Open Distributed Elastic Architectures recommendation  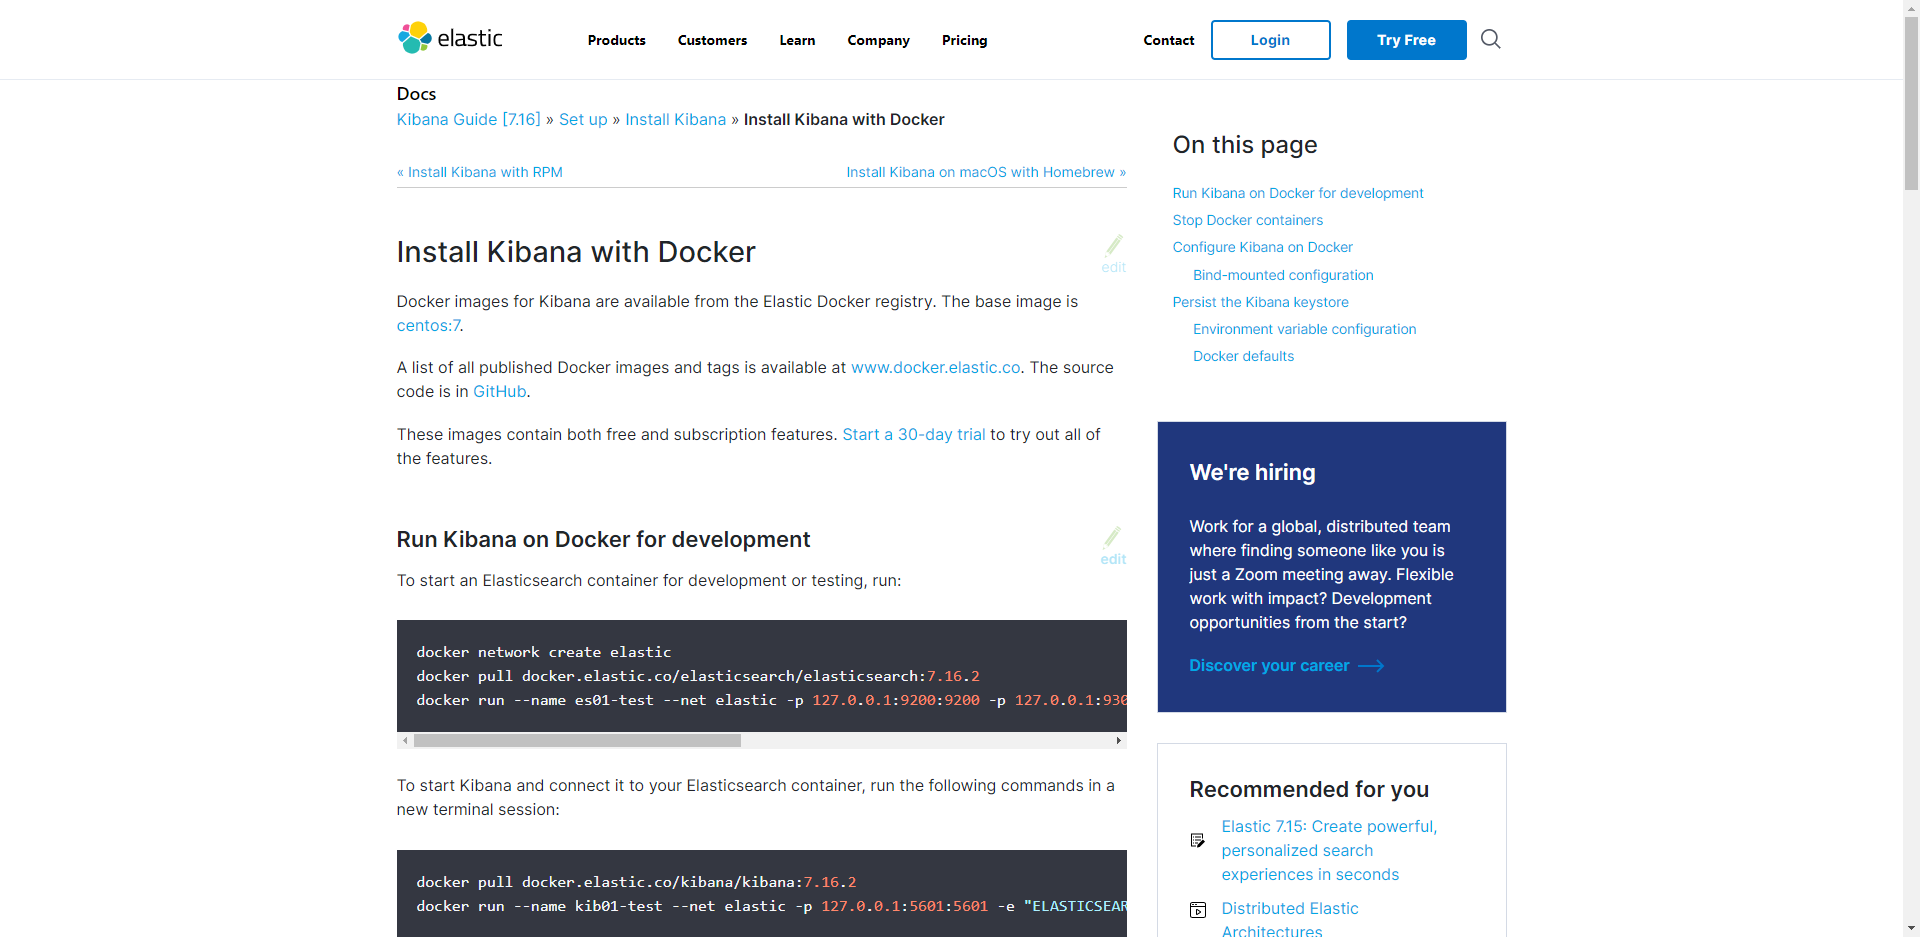[1289, 919]
